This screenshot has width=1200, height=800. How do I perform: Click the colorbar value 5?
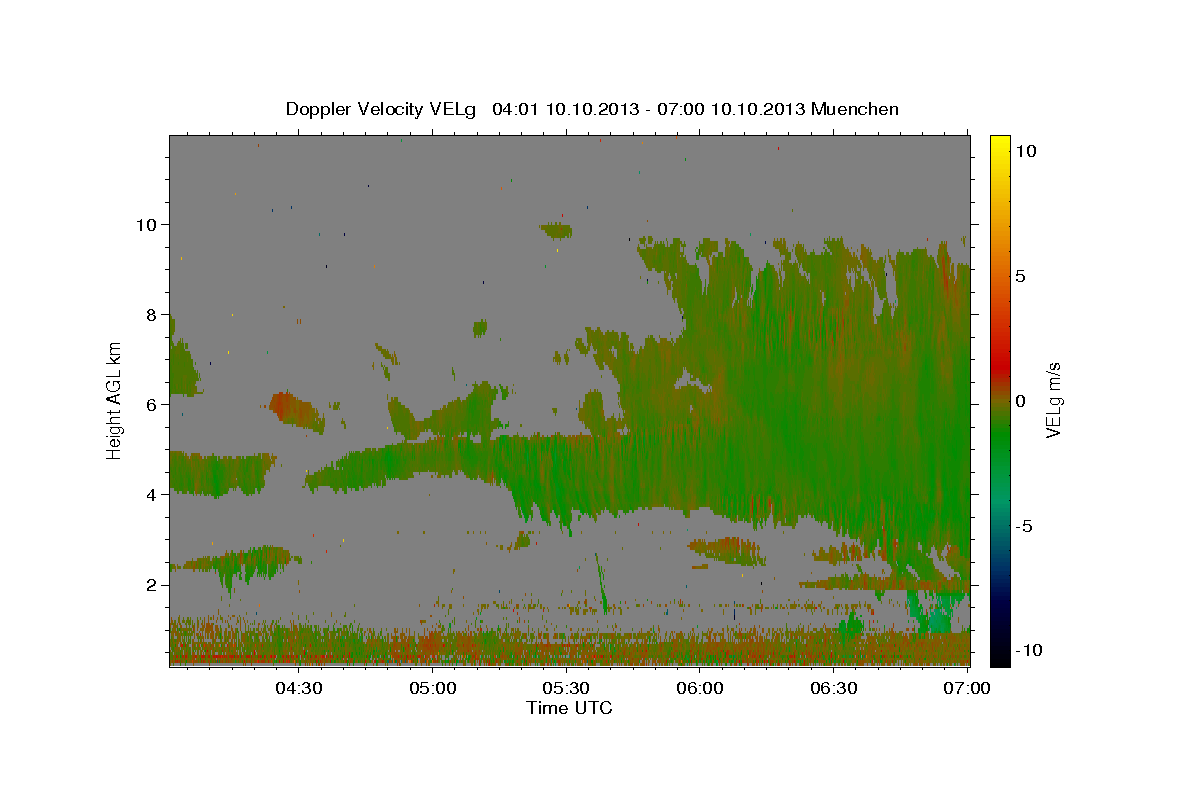1023,276
